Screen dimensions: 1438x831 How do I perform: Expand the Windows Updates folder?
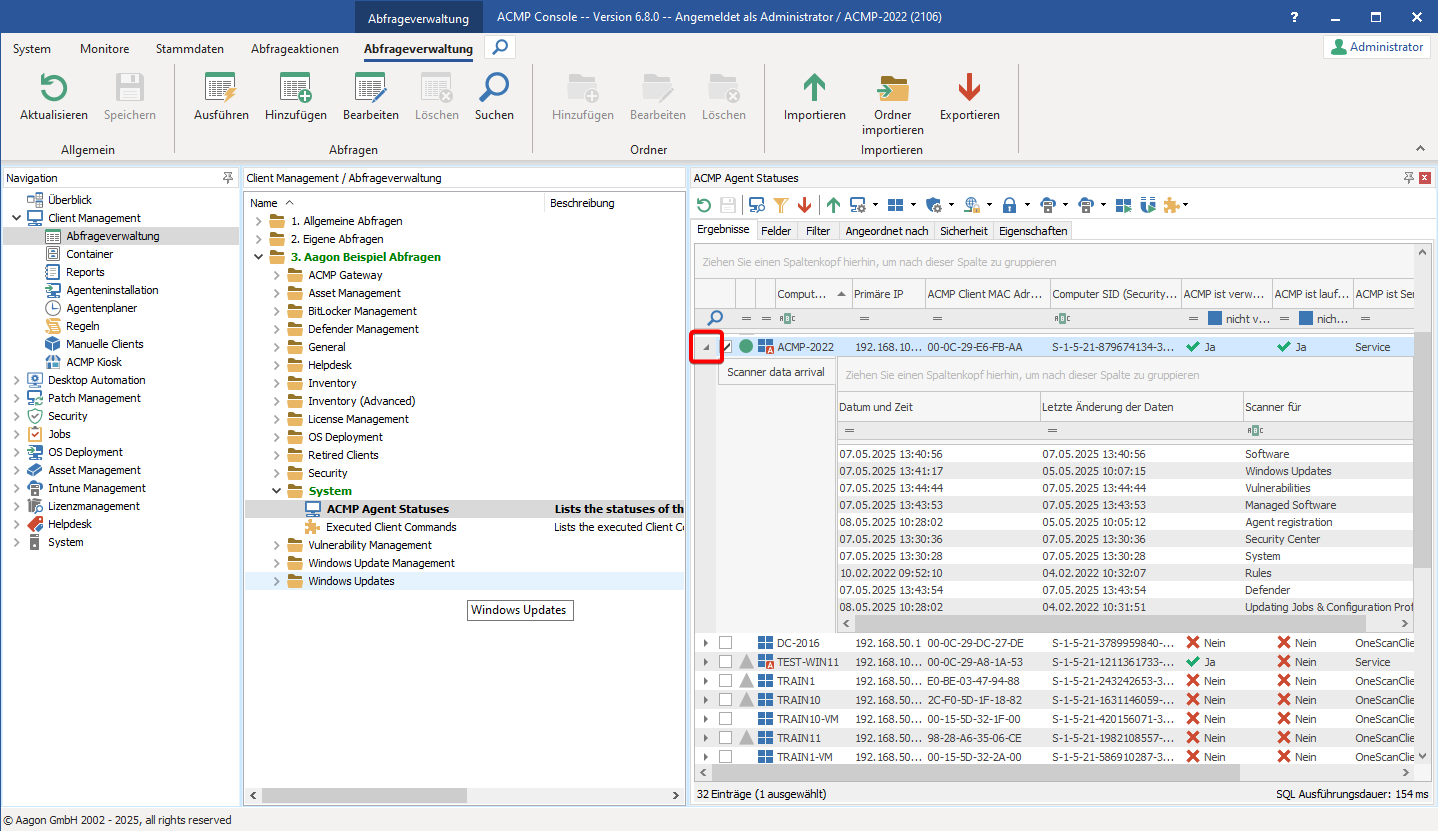[277, 581]
